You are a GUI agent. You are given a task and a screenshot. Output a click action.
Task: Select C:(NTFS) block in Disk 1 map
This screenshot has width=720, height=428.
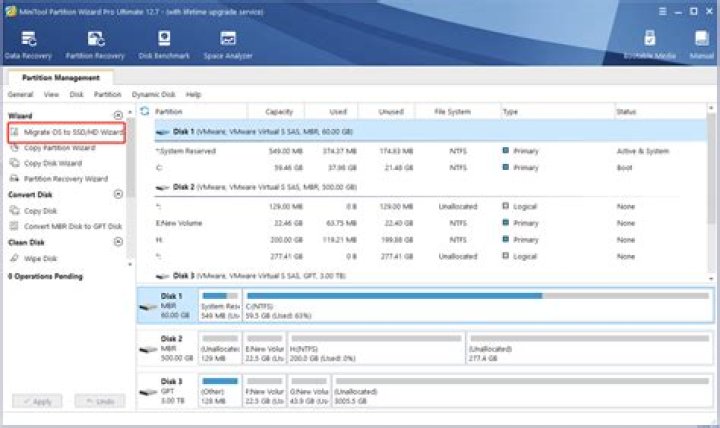(x=478, y=305)
